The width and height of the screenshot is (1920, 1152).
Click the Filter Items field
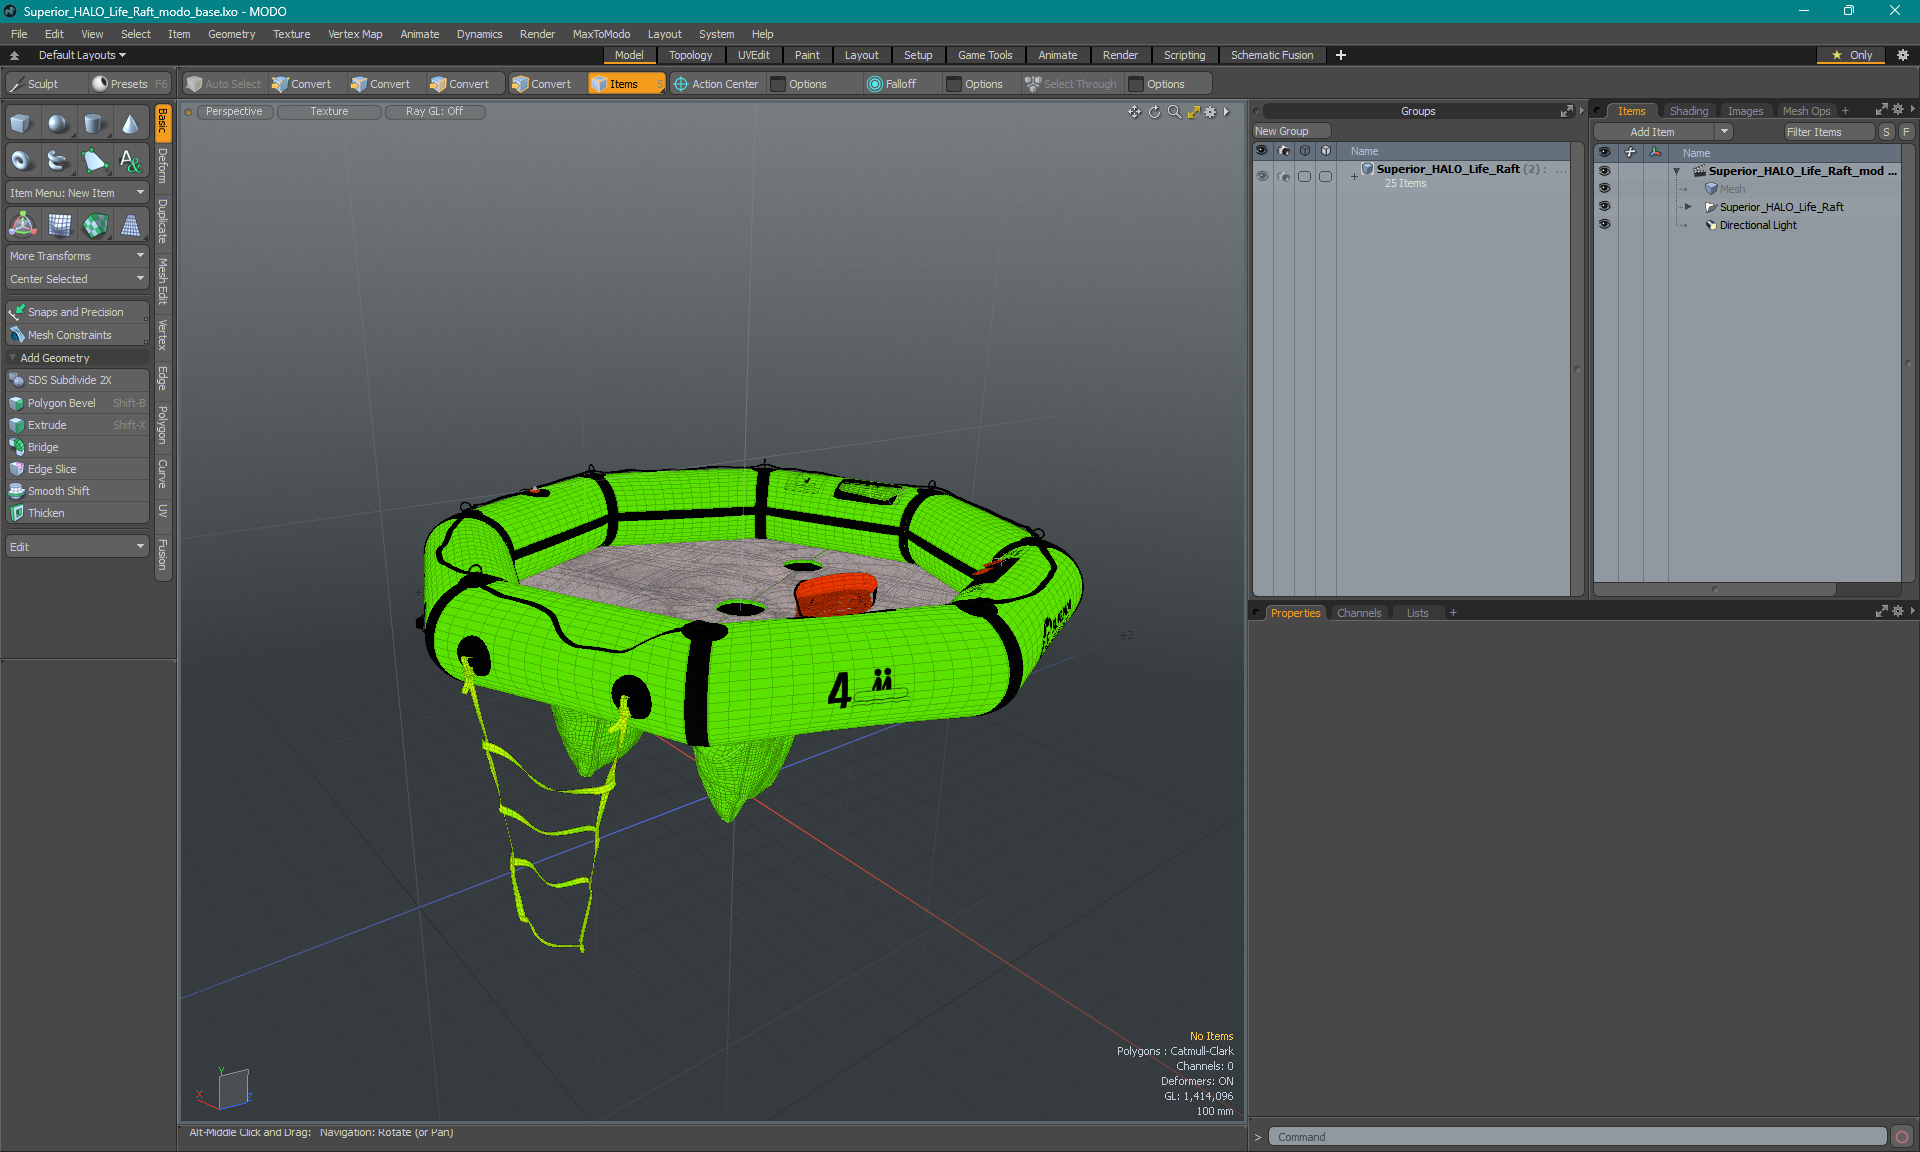coord(1829,132)
